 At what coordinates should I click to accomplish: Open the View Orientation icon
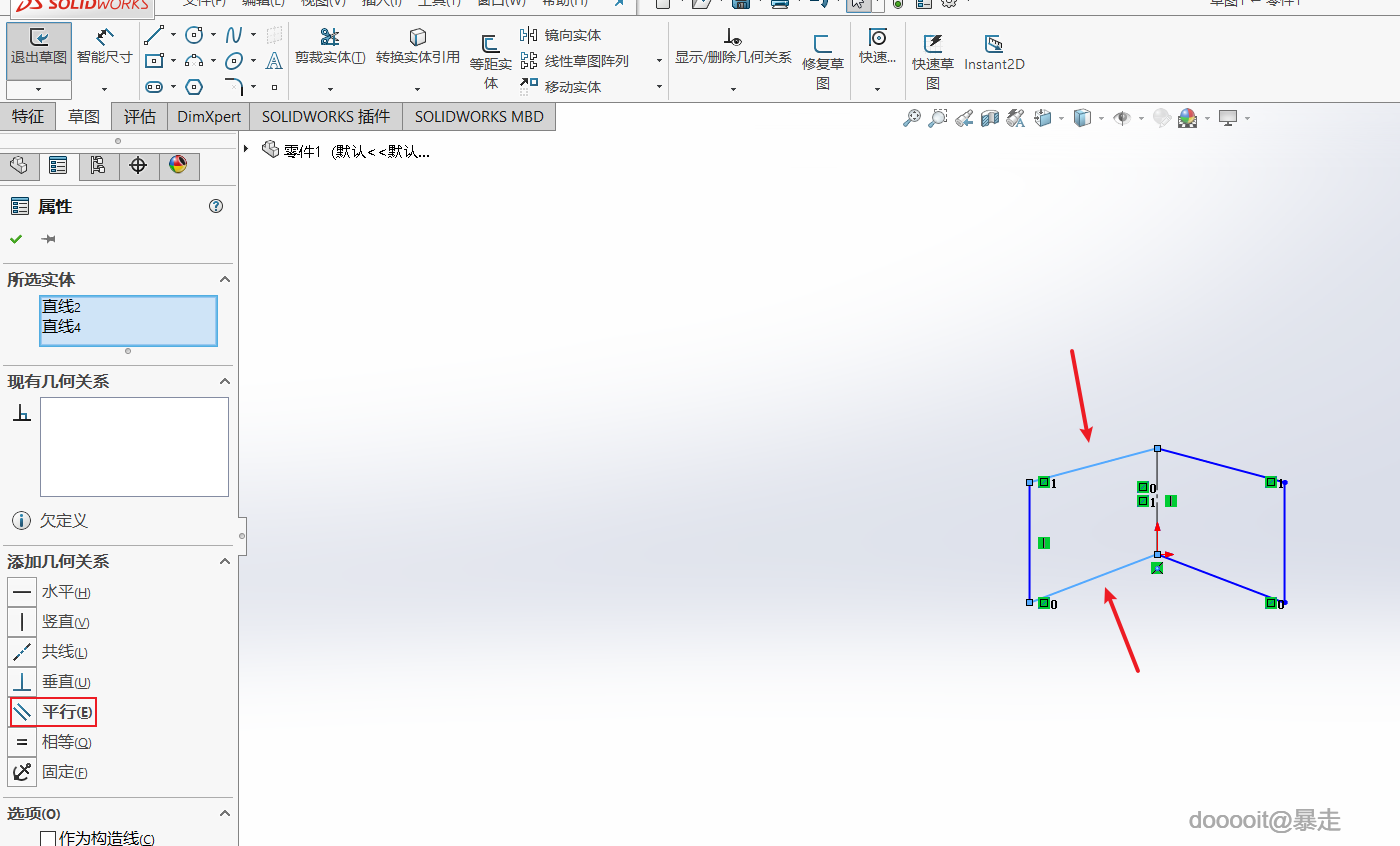1043,118
